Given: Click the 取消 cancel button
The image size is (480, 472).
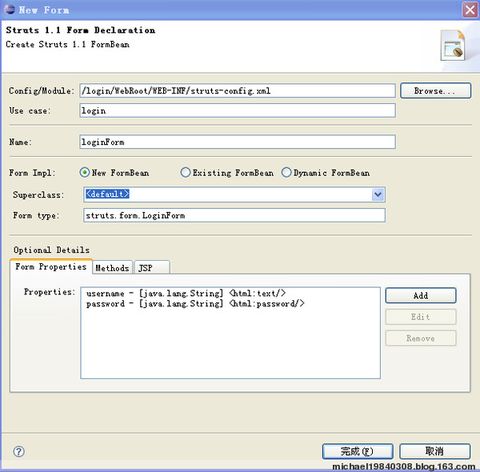Looking at the screenshot, I should point(435,452).
